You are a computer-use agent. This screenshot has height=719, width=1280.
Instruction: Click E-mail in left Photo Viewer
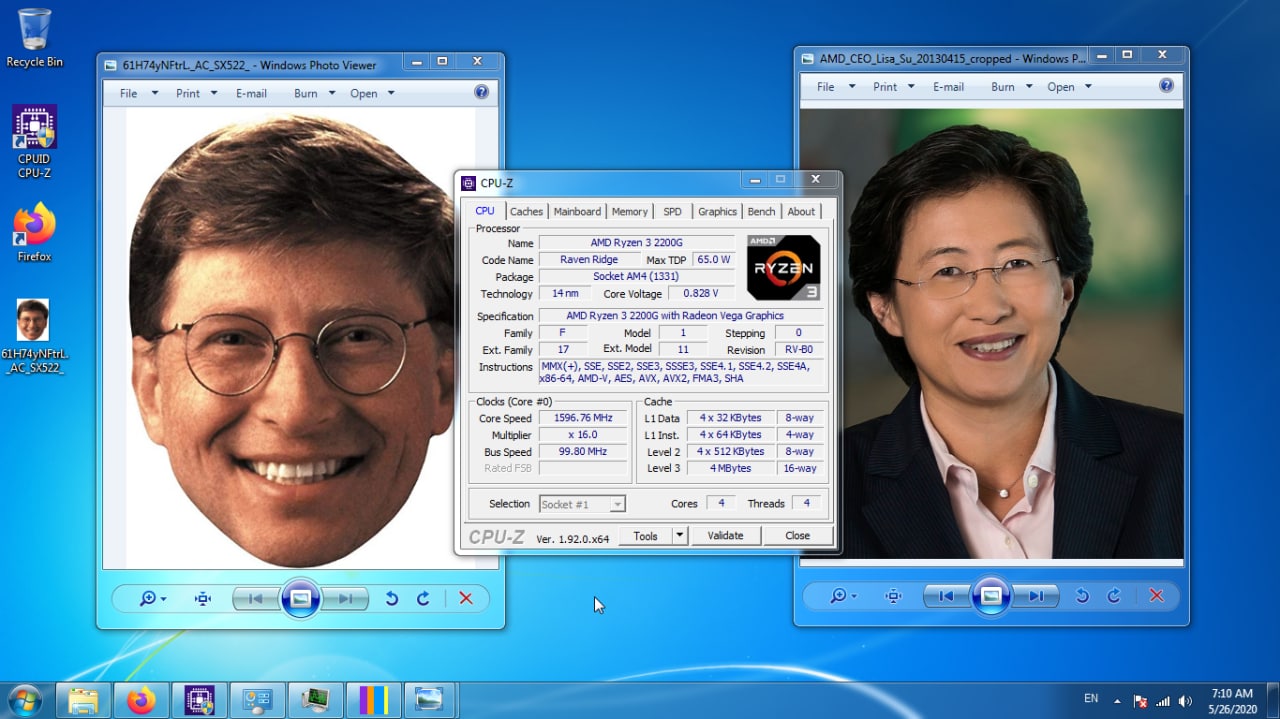pyautogui.click(x=251, y=93)
